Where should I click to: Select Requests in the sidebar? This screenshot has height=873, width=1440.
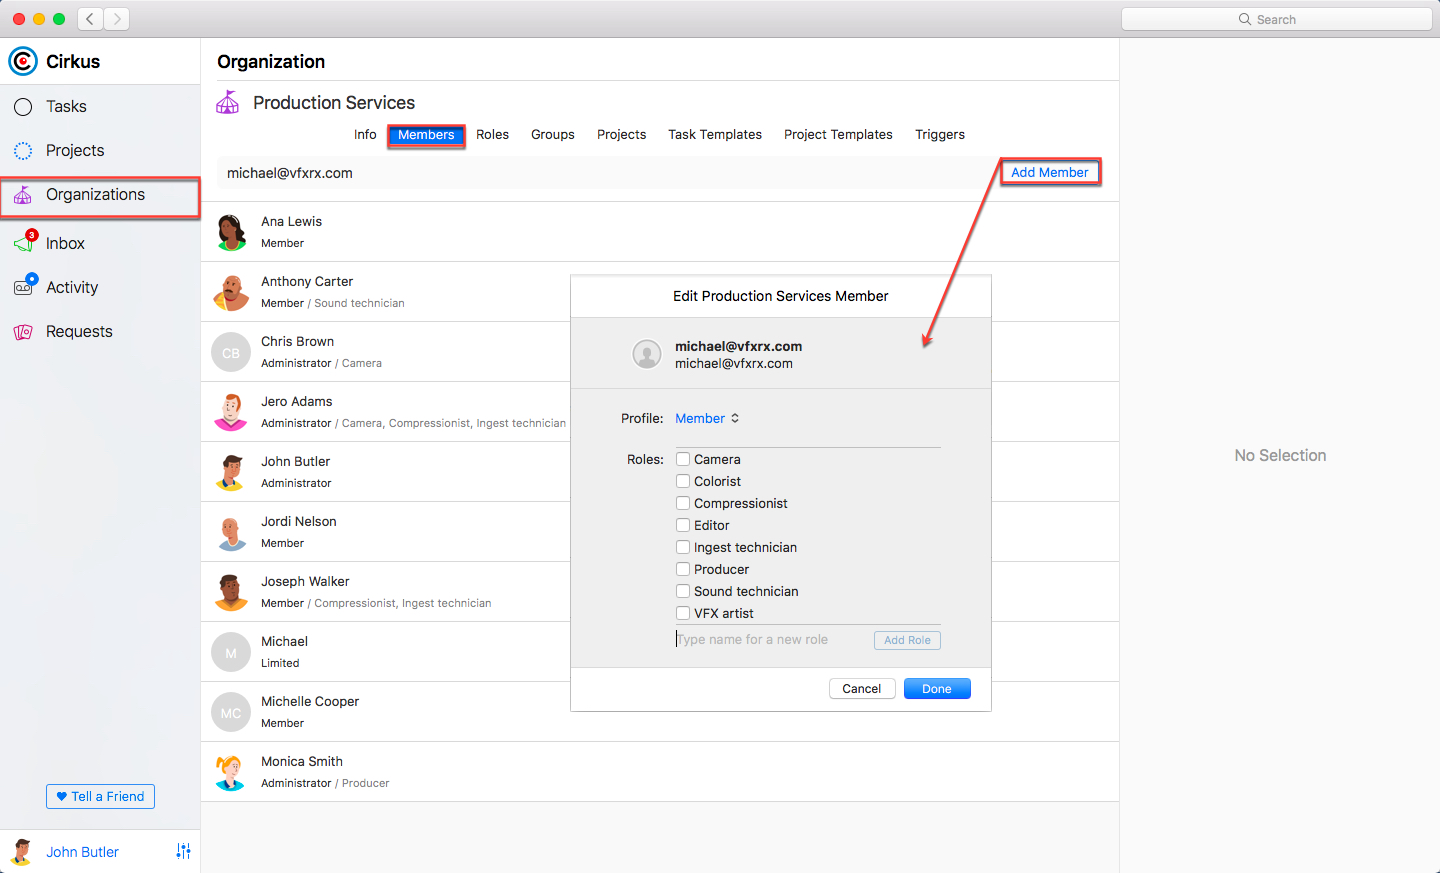[100, 332]
